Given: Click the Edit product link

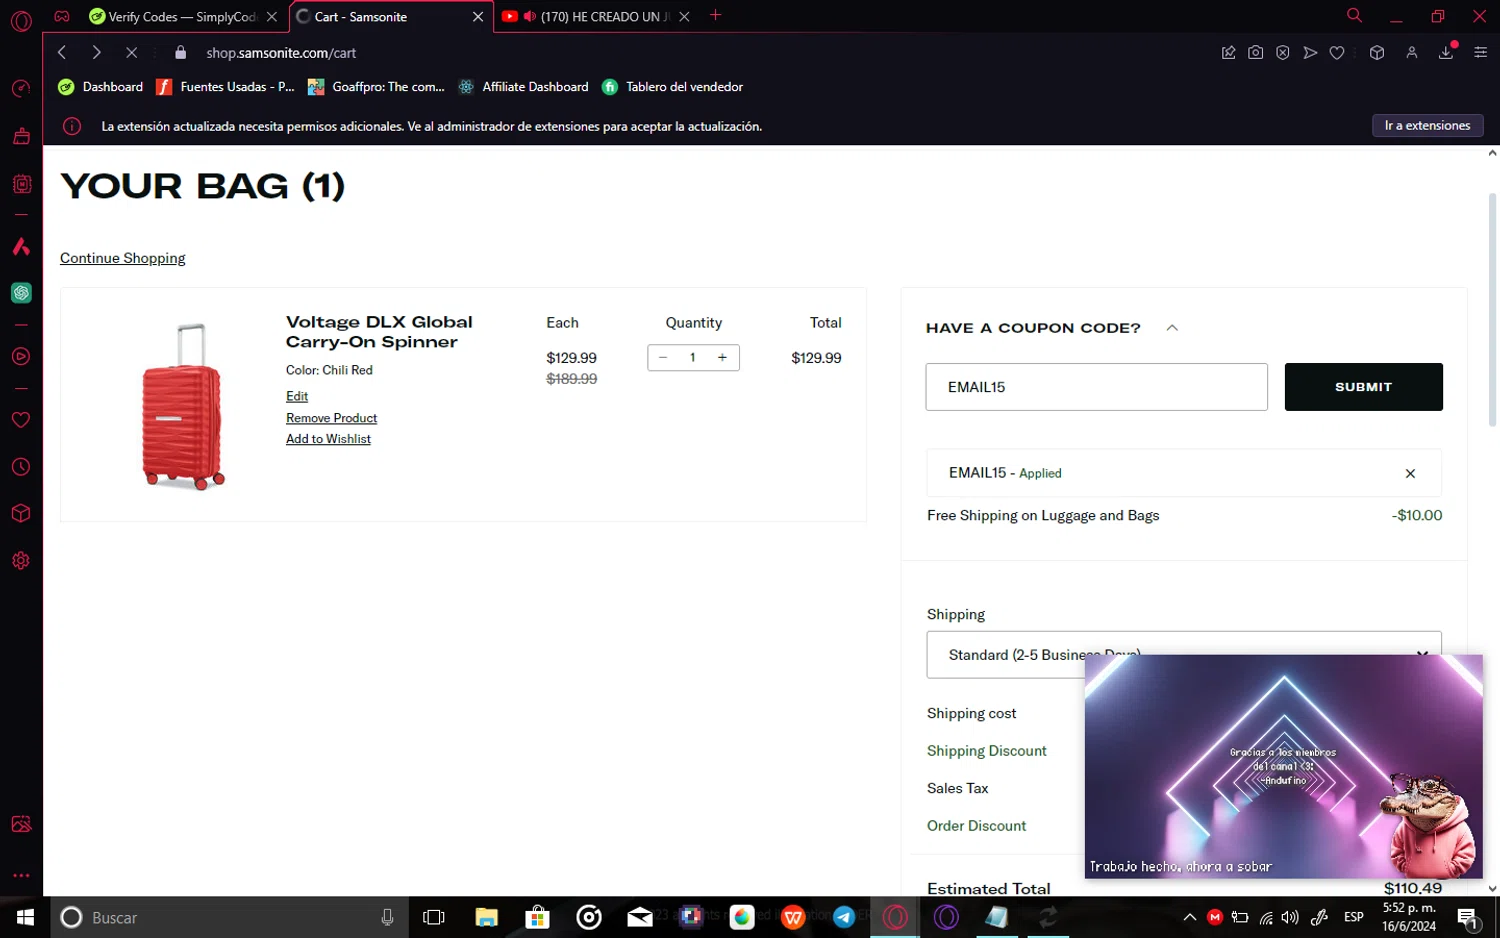Looking at the screenshot, I should click(297, 396).
